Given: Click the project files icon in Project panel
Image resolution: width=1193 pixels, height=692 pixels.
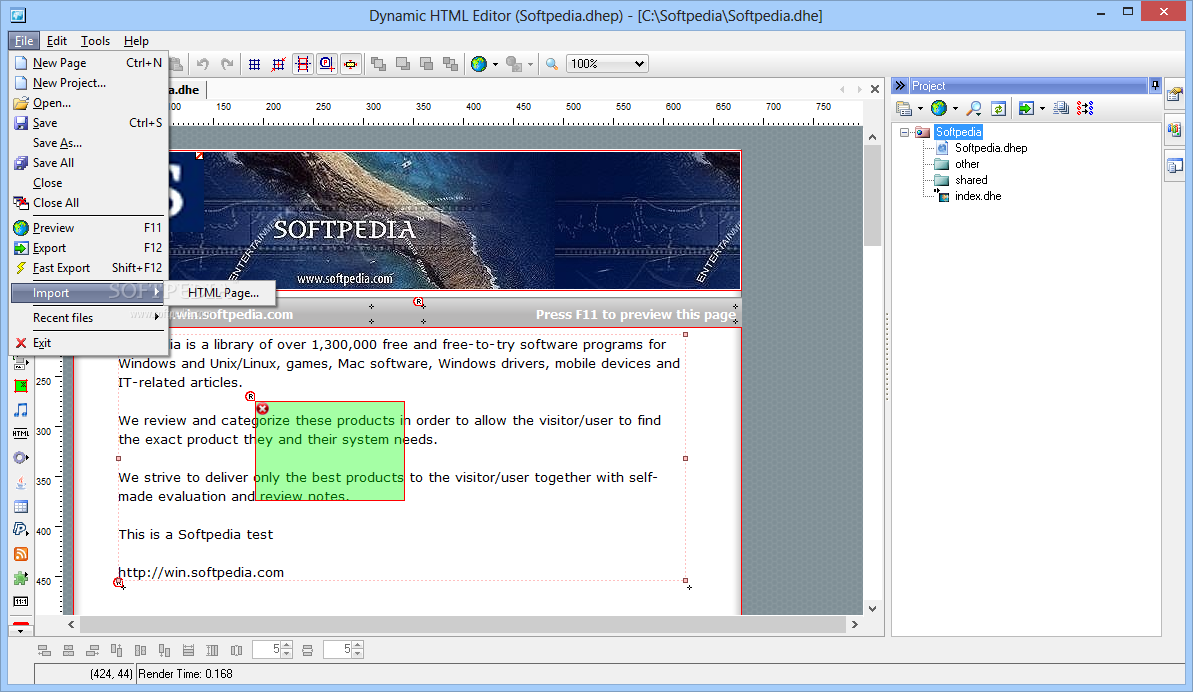Looking at the screenshot, I should pos(904,109).
